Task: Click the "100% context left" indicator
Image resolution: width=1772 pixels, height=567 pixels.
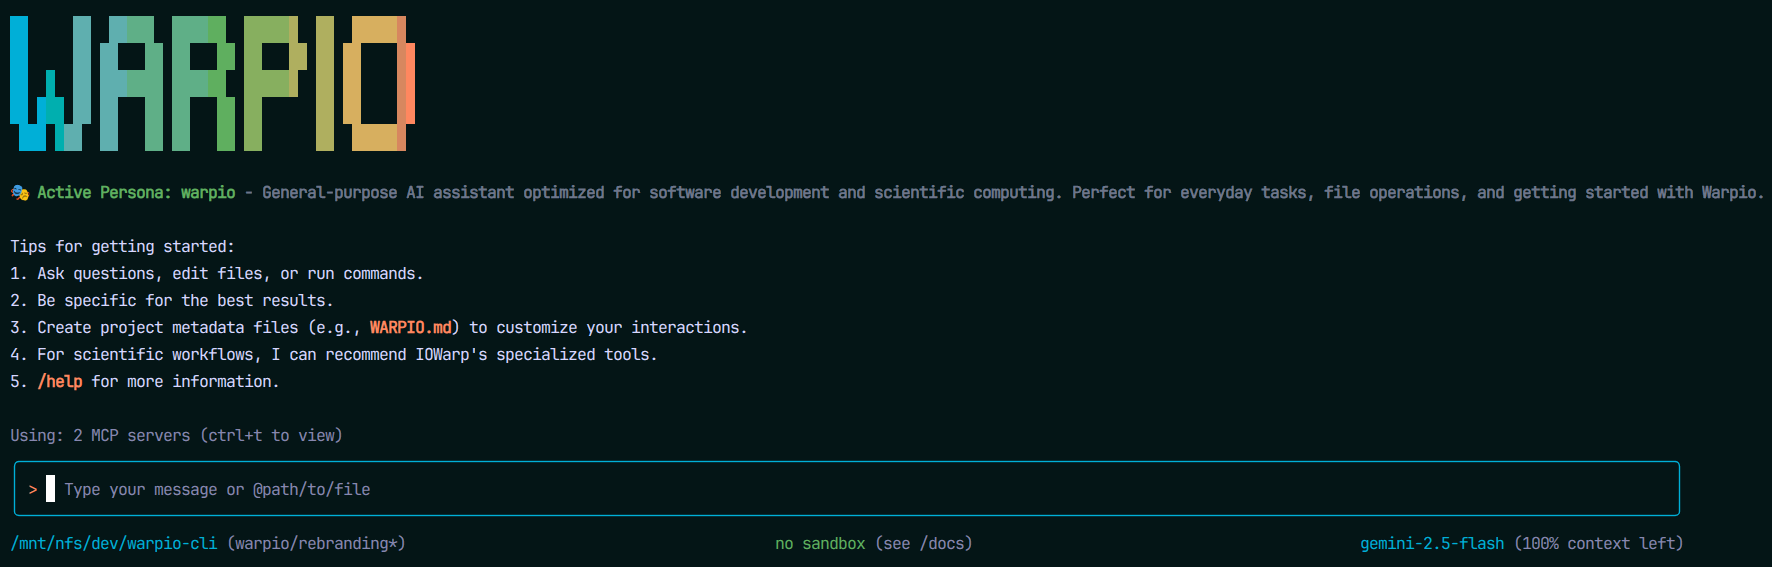Action: [x=1598, y=543]
